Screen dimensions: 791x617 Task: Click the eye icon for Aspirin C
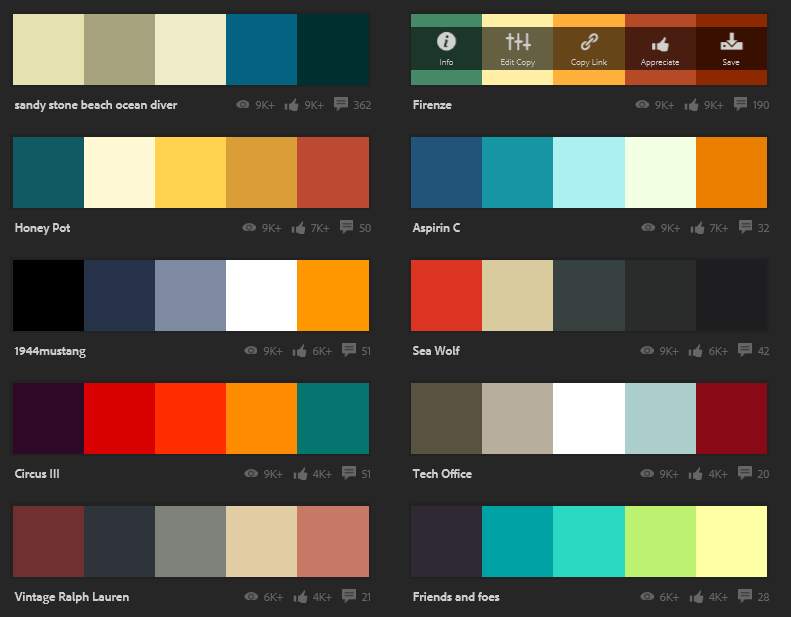(648, 228)
